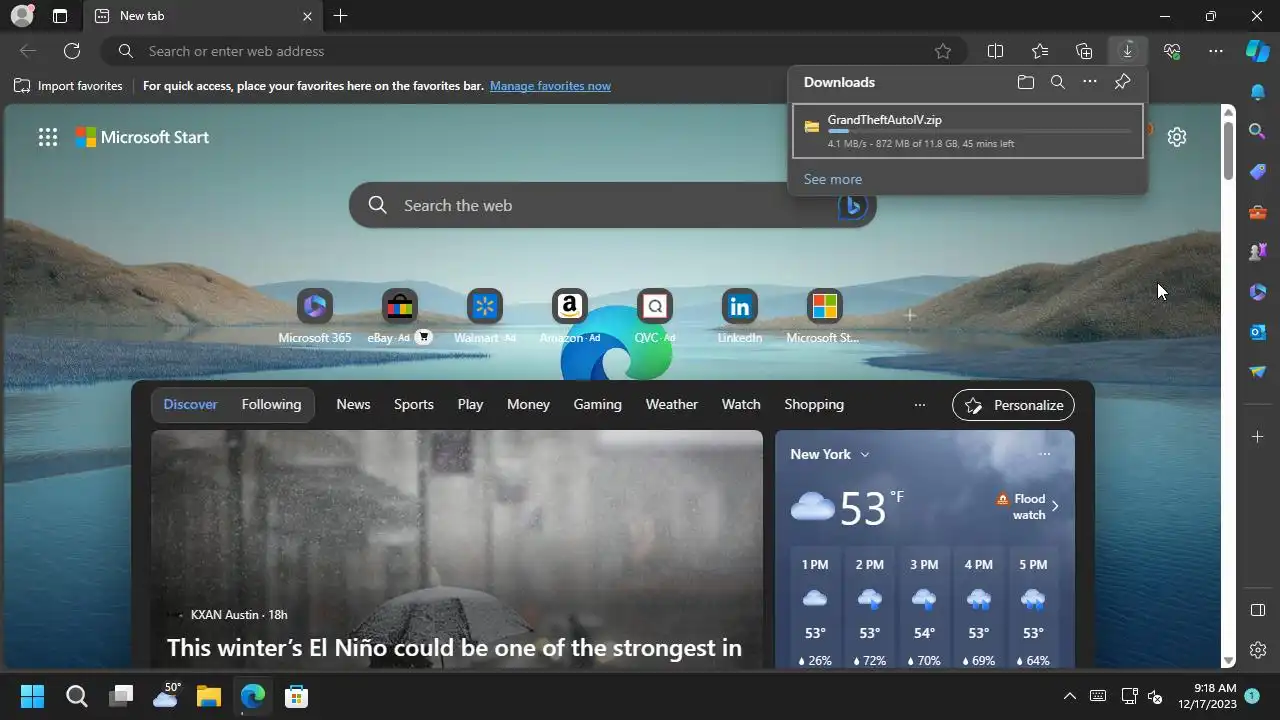This screenshot has width=1280, height=720.
Task: Open more options in Downloads panel
Action: tap(1090, 82)
